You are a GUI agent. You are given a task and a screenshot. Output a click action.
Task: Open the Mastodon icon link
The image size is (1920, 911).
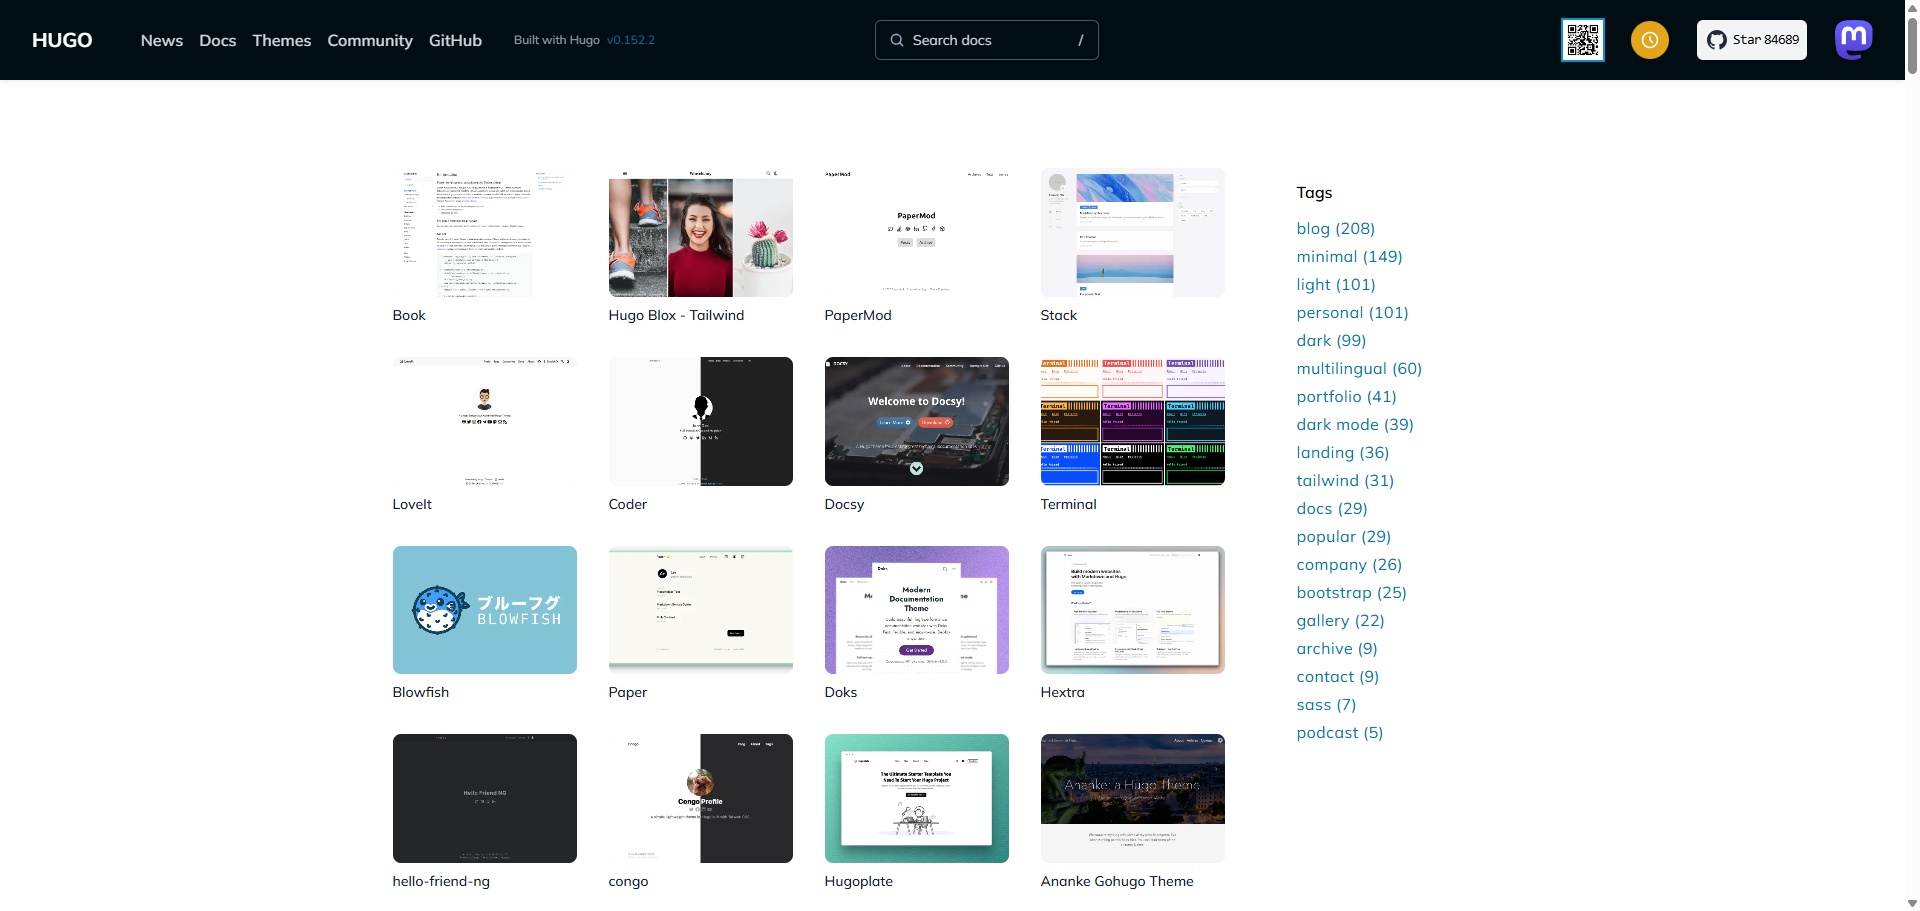1853,40
